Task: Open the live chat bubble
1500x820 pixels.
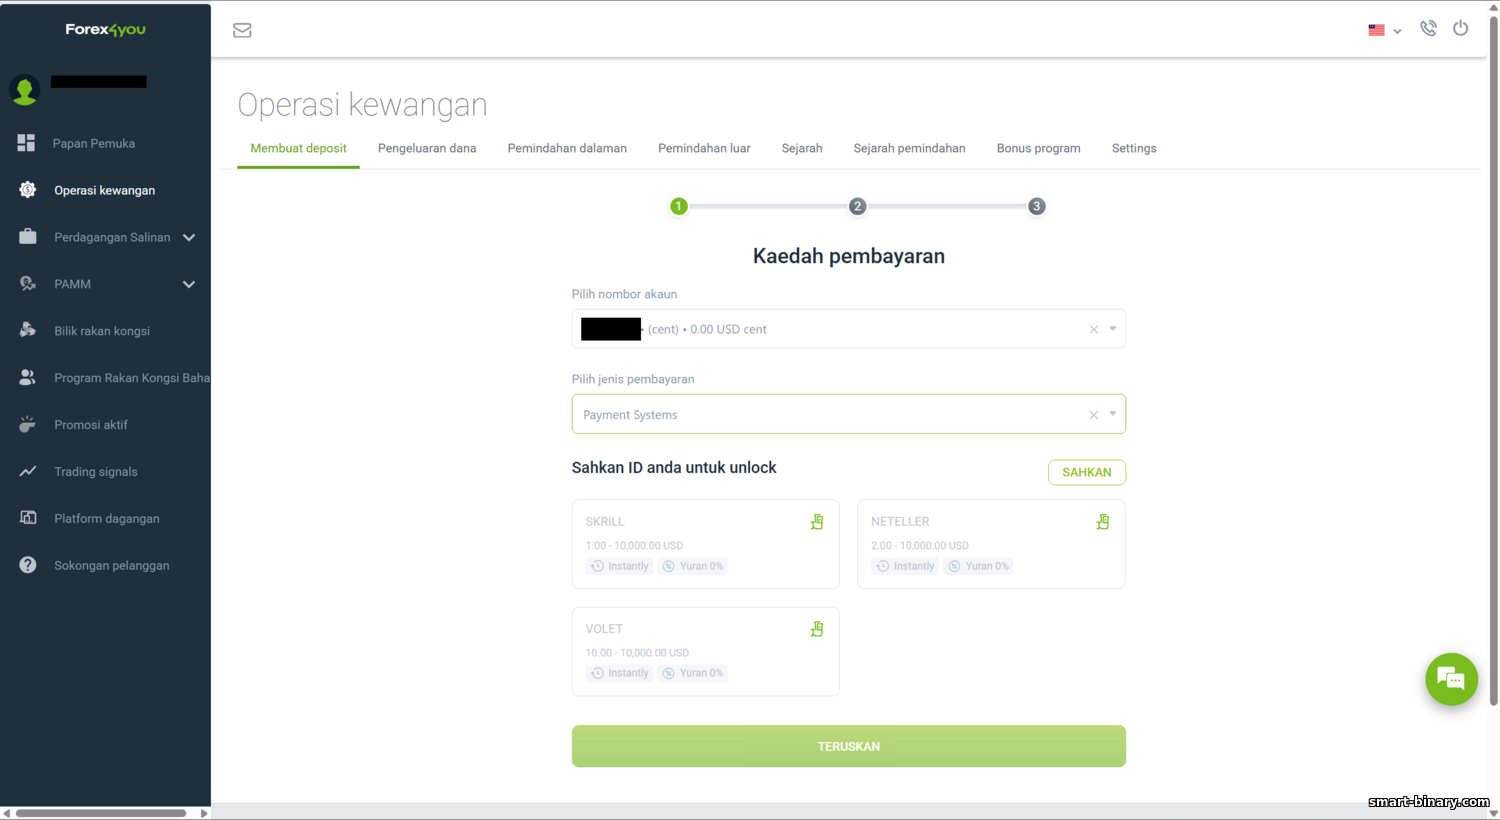Action: point(1451,679)
